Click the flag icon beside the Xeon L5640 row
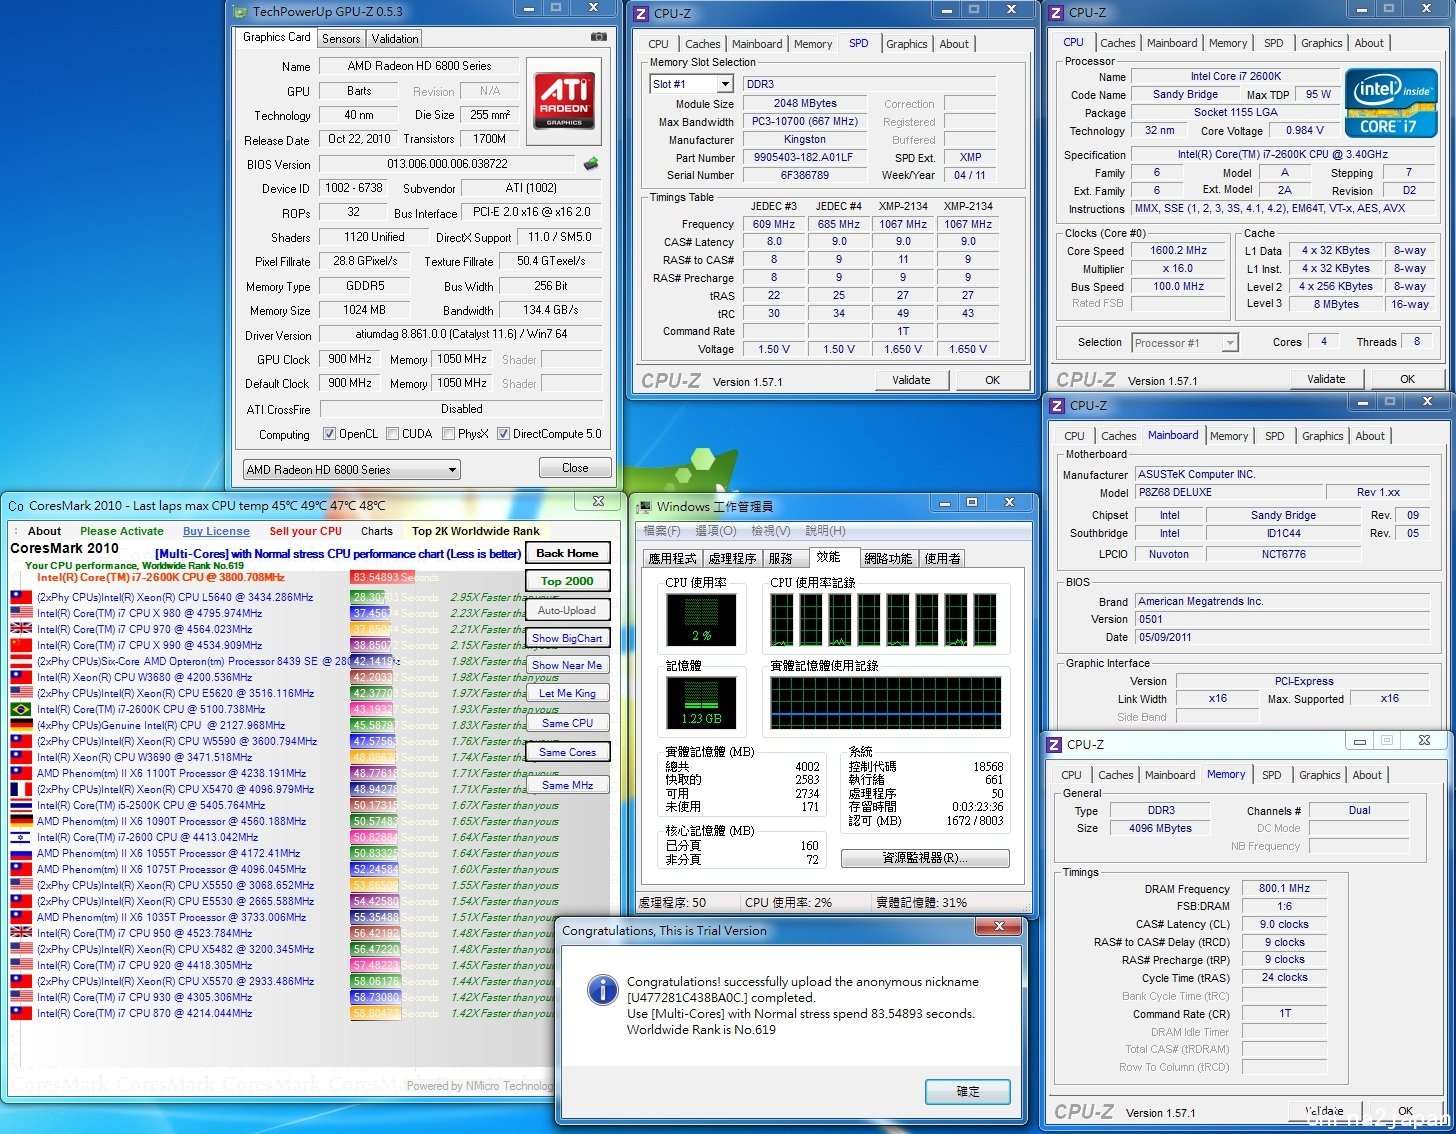 pos(21,597)
